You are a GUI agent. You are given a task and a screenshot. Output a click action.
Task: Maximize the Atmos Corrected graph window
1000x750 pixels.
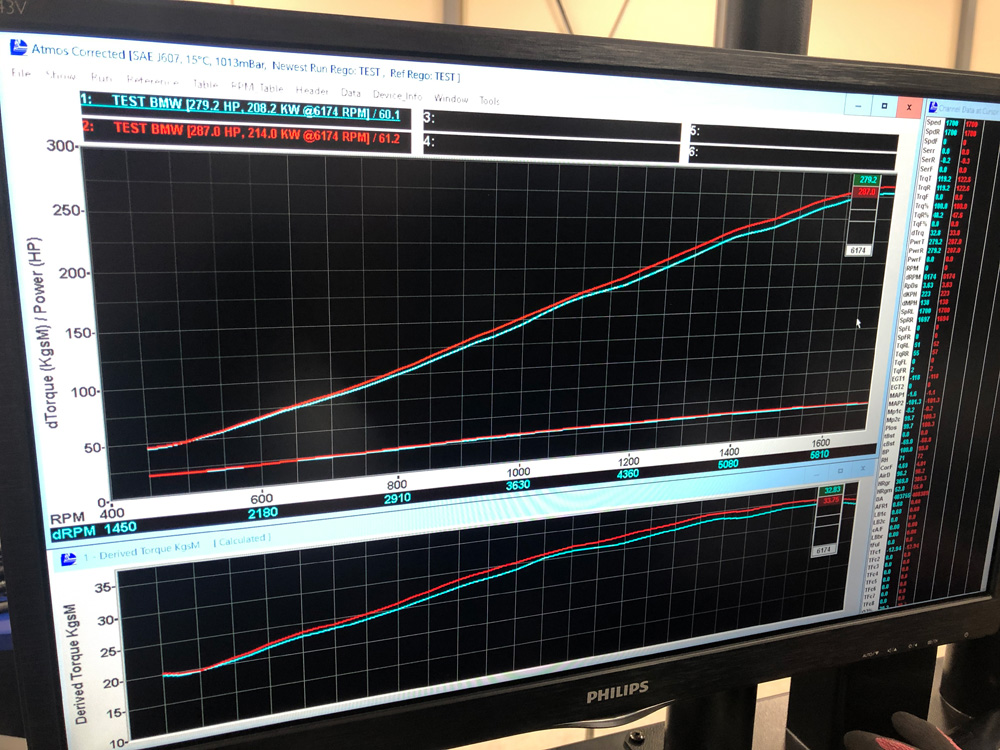(884, 107)
